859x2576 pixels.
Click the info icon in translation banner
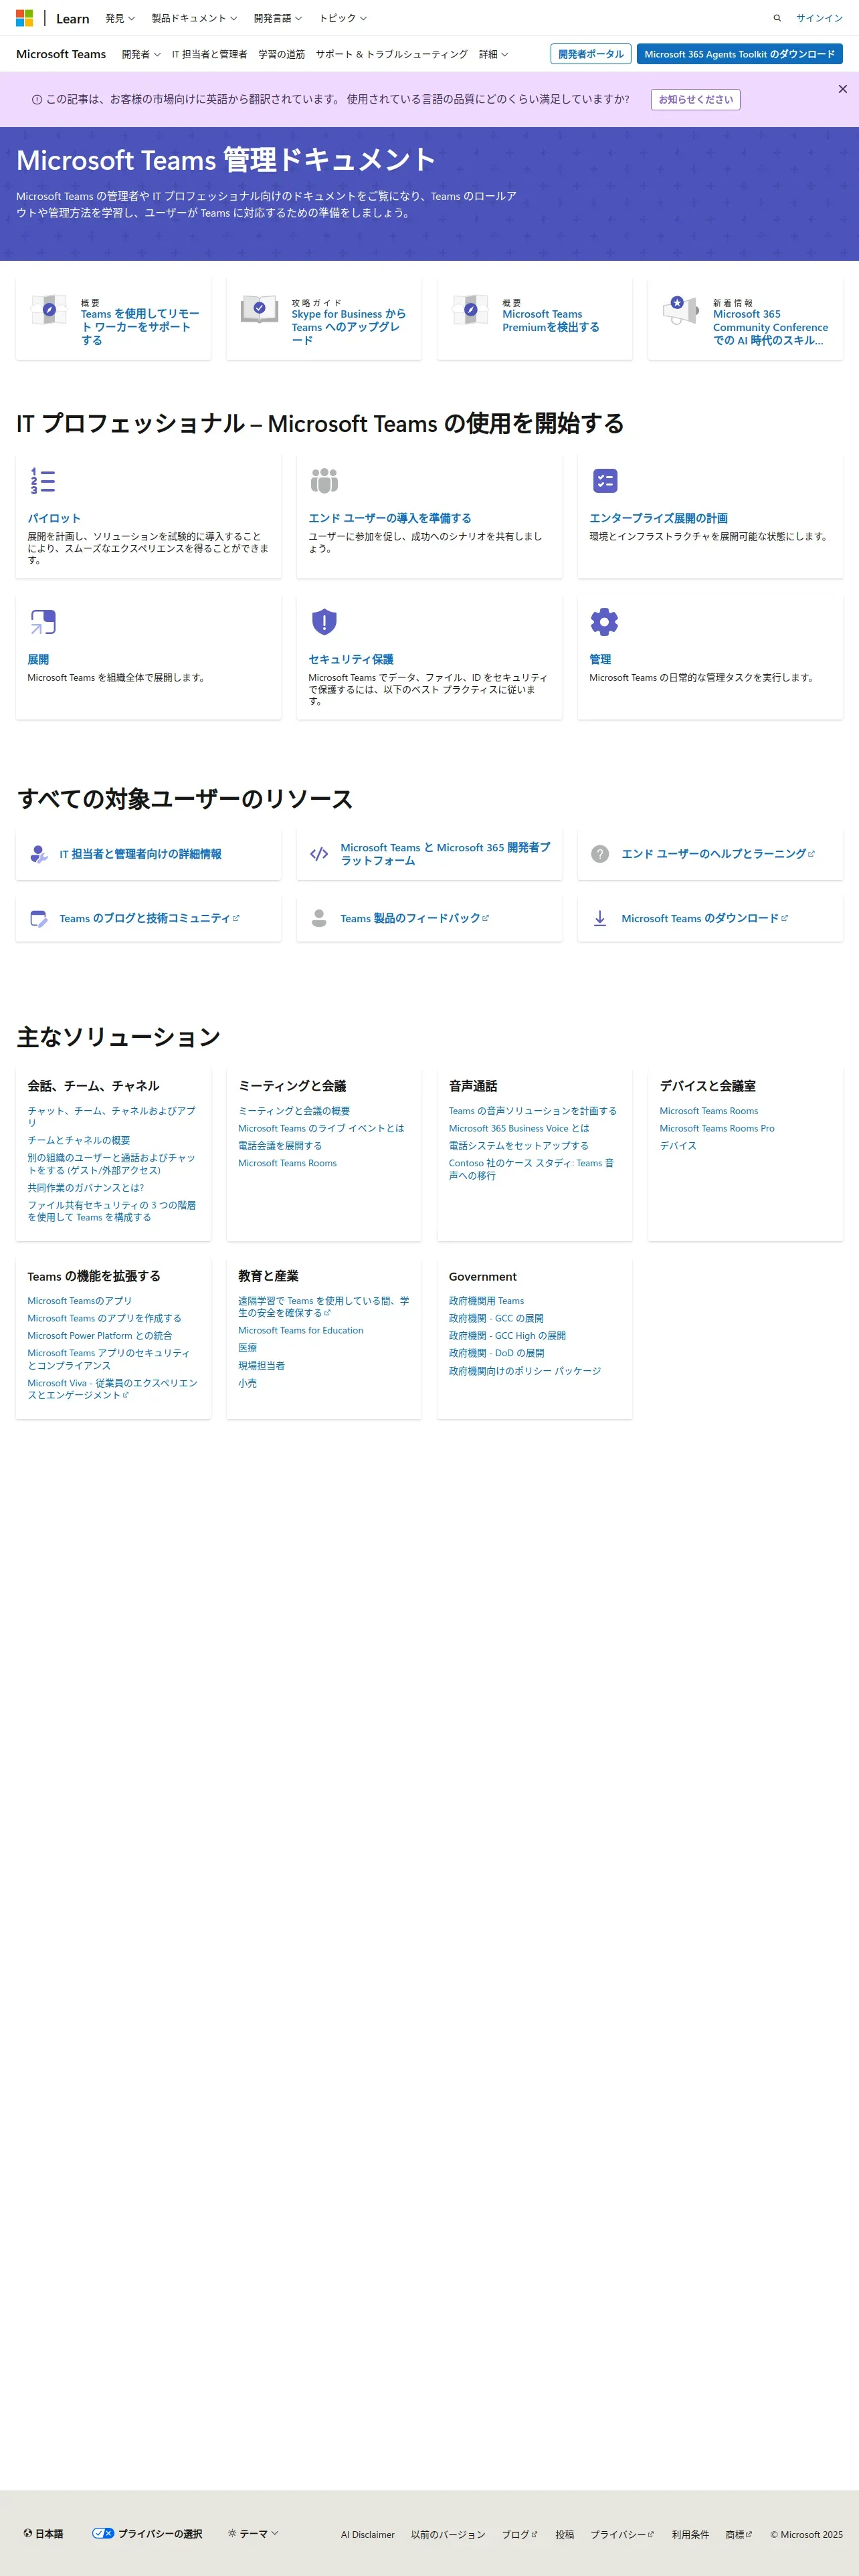37,100
